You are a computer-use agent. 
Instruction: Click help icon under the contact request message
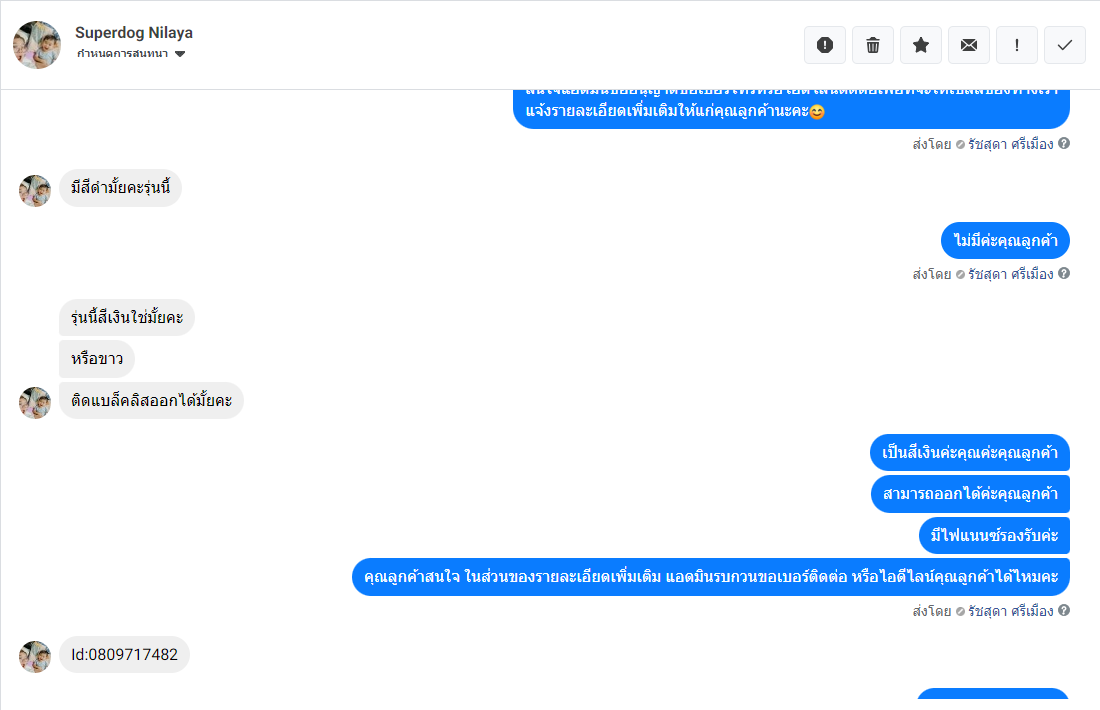[x=1064, y=610]
